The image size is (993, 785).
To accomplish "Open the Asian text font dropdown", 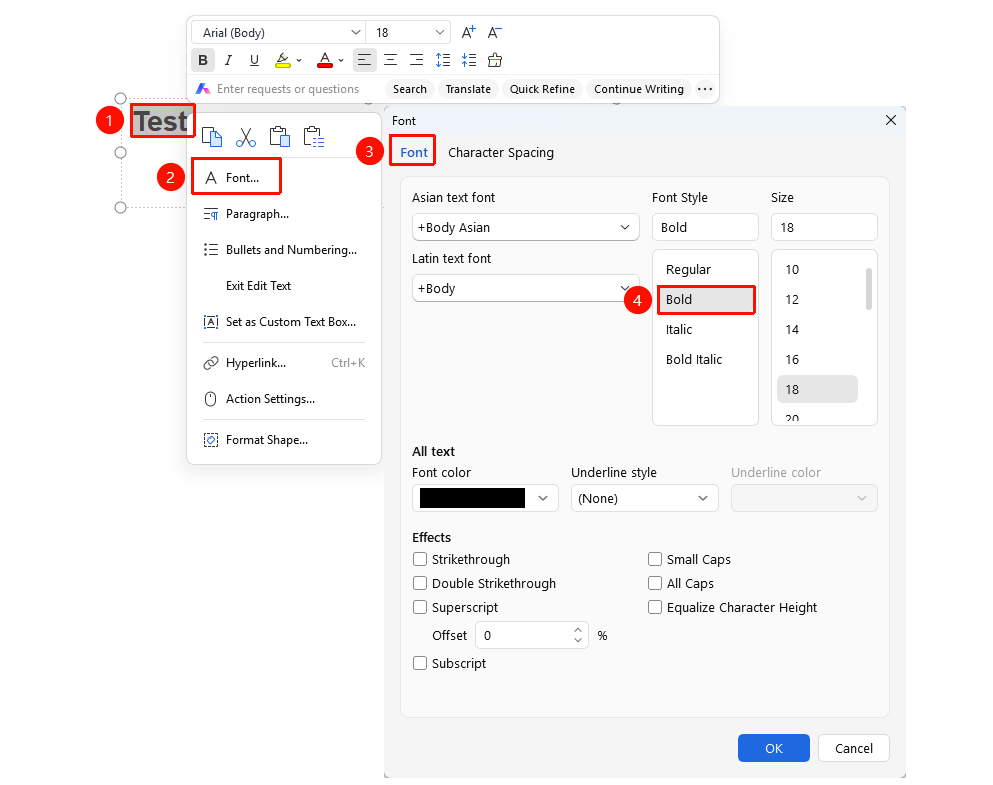I will point(526,227).
